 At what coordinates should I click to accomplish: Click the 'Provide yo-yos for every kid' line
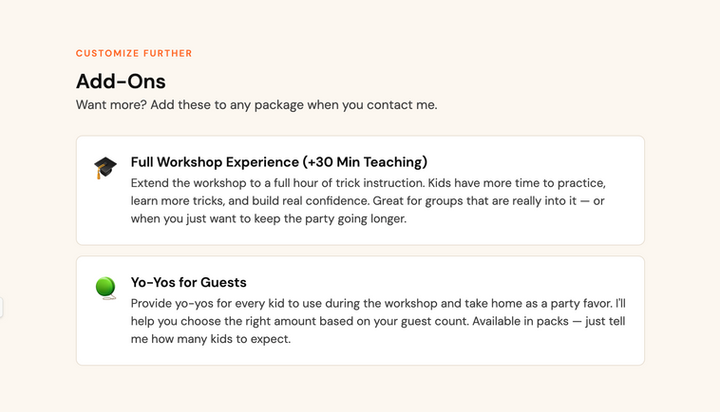pyautogui.click(x=378, y=304)
